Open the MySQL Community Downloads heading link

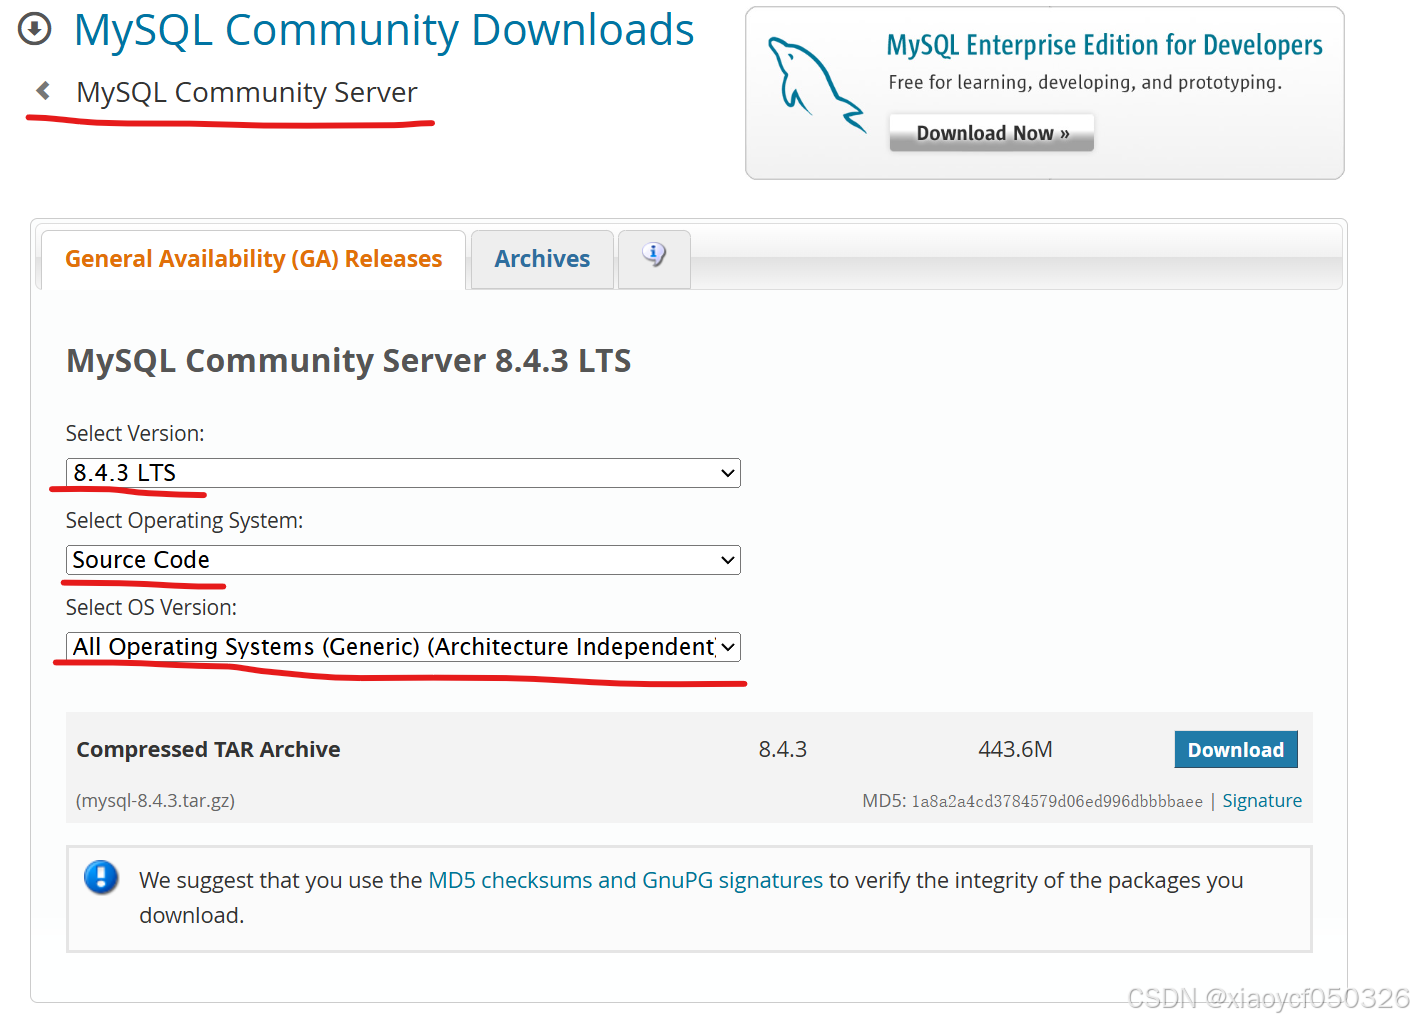[x=384, y=30]
